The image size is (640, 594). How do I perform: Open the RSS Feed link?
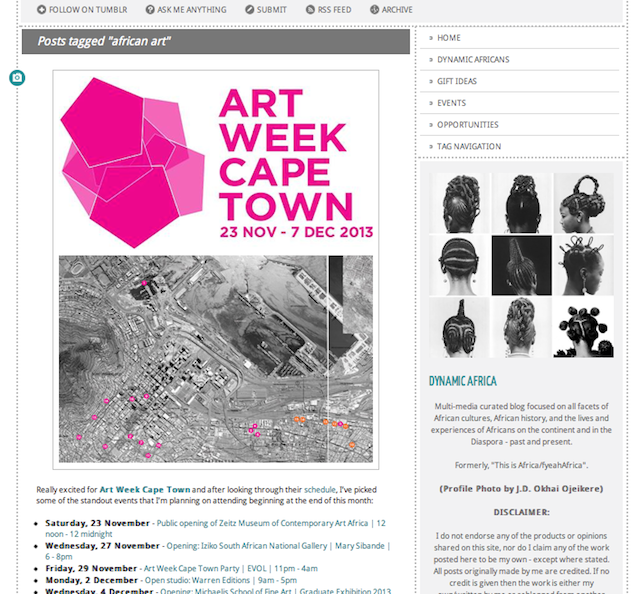(x=334, y=9)
